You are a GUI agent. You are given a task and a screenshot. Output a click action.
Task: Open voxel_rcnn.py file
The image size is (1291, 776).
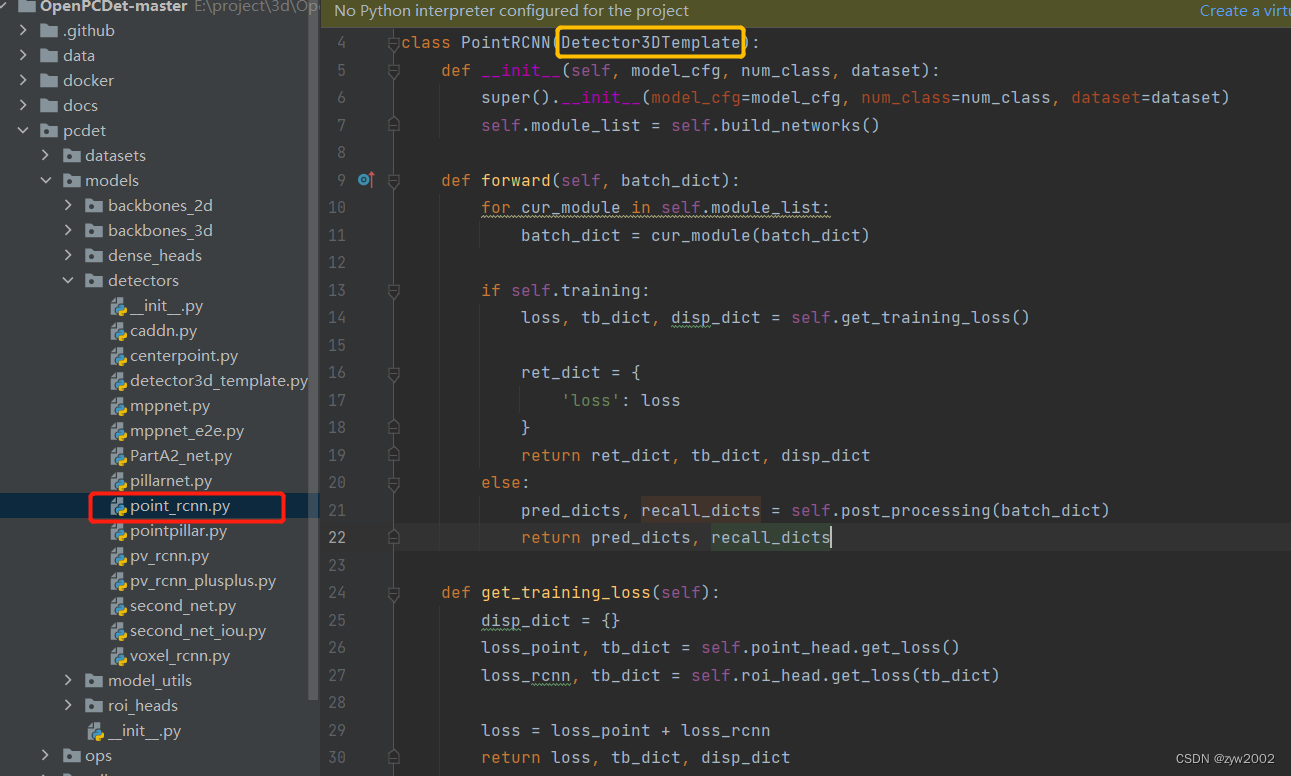pos(180,656)
